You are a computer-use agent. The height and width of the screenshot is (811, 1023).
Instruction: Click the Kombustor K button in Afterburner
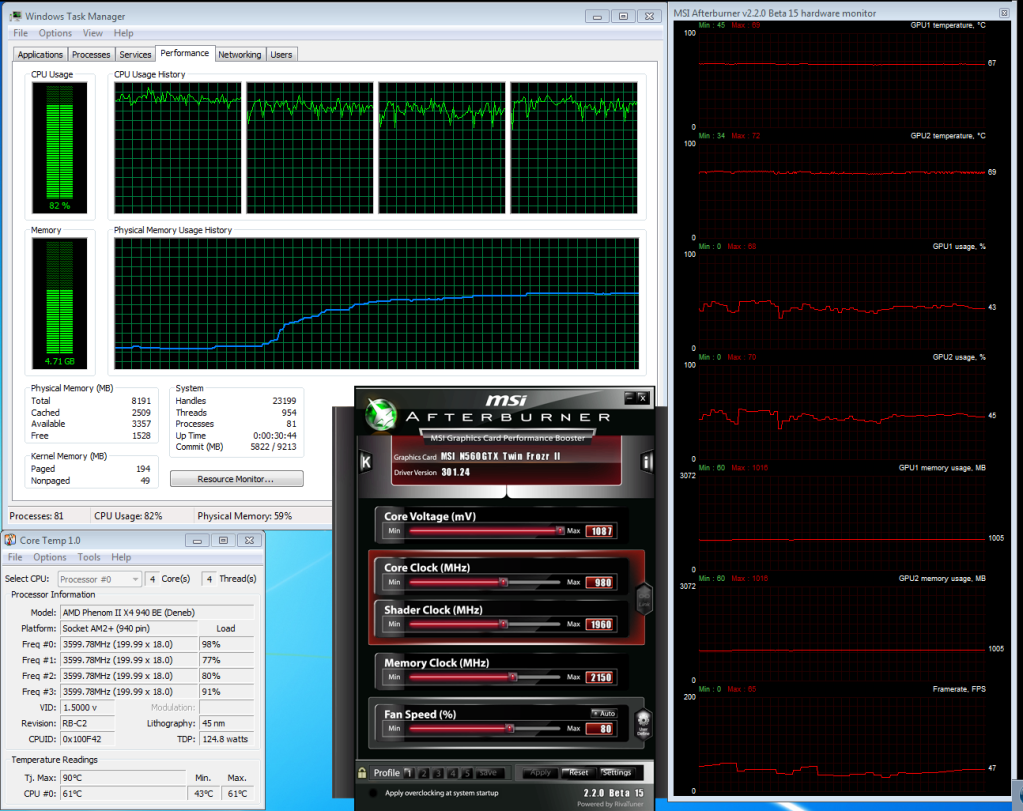pyautogui.click(x=366, y=463)
